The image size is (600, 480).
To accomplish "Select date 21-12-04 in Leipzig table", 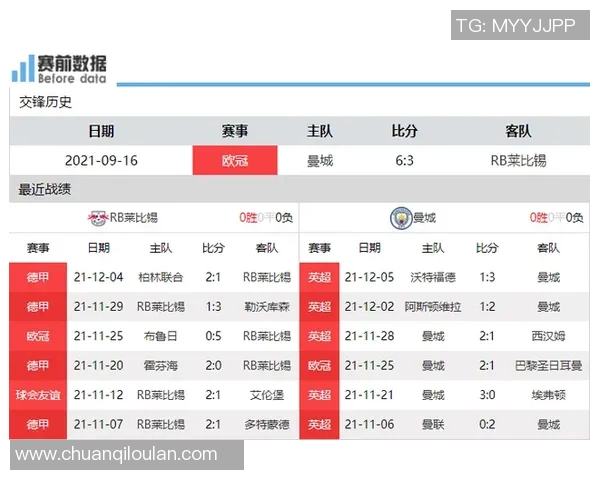I will pyautogui.click(x=99, y=277).
